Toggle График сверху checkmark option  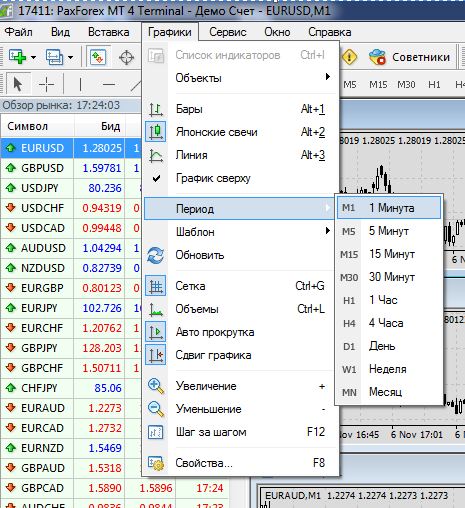(240, 178)
